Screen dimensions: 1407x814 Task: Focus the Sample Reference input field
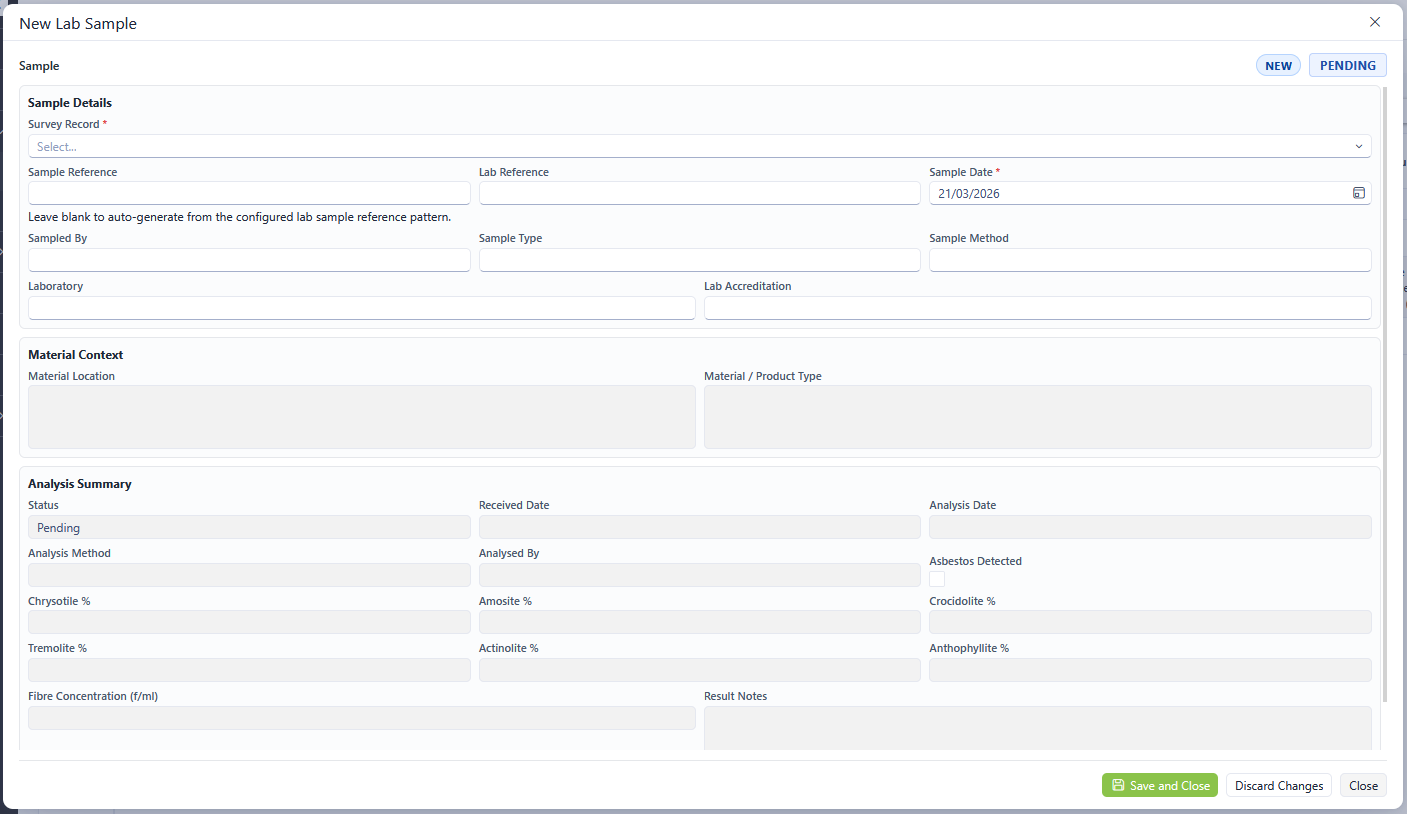point(249,193)
